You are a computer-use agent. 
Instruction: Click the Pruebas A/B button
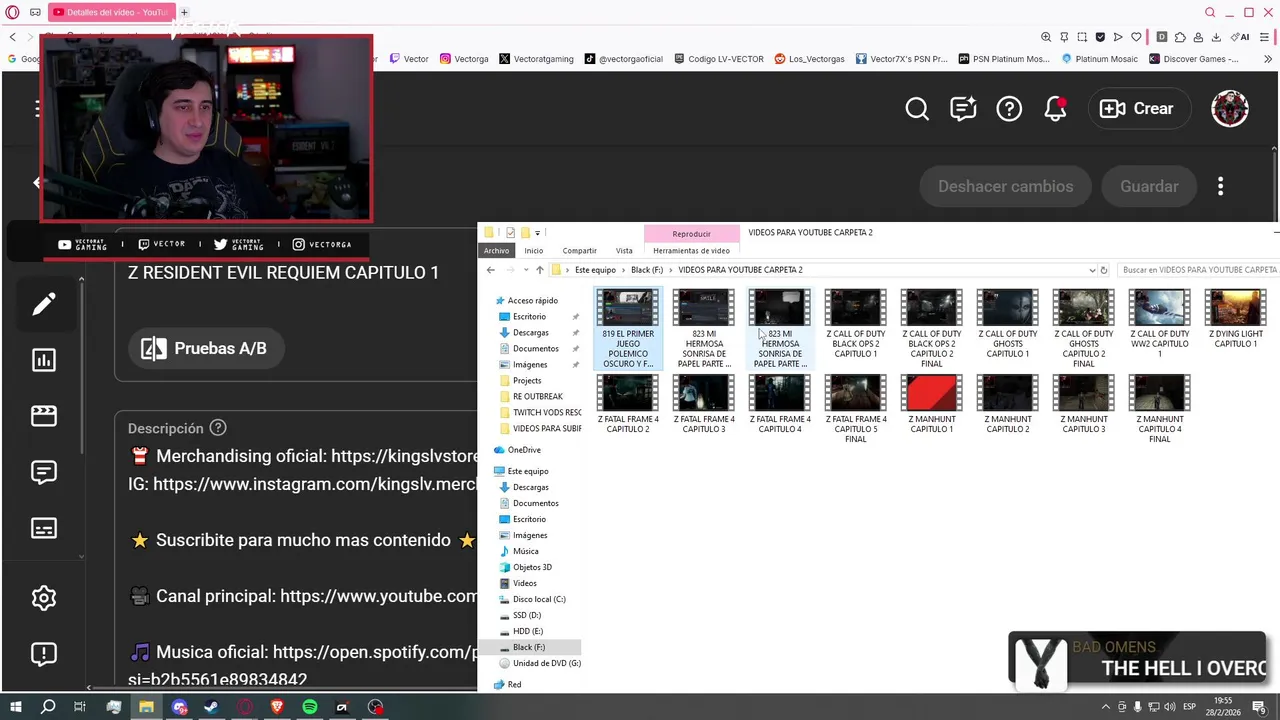click(205, 348)
